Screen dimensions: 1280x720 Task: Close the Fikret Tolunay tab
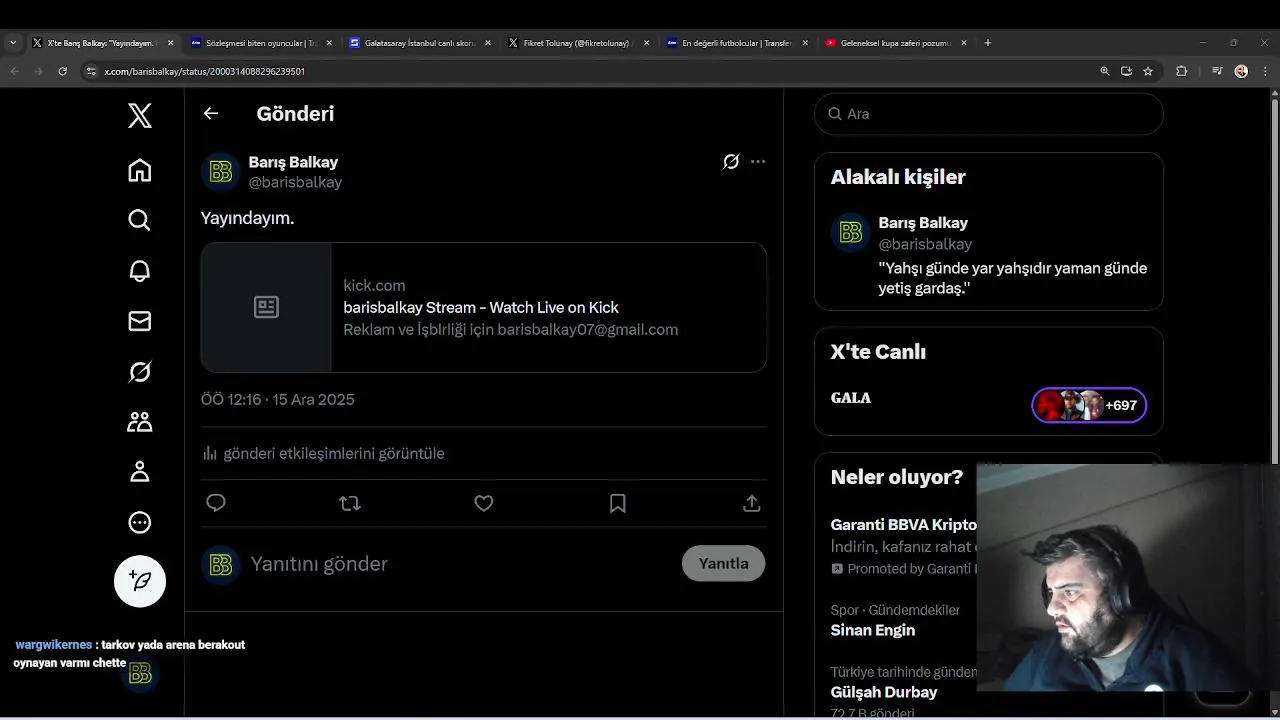click(x=646, y=43)
